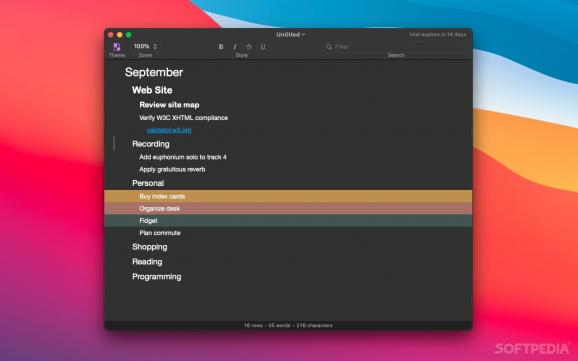Click the handle beside Recording row
This screenshot has width=578, height=361.
coord(114,143)
